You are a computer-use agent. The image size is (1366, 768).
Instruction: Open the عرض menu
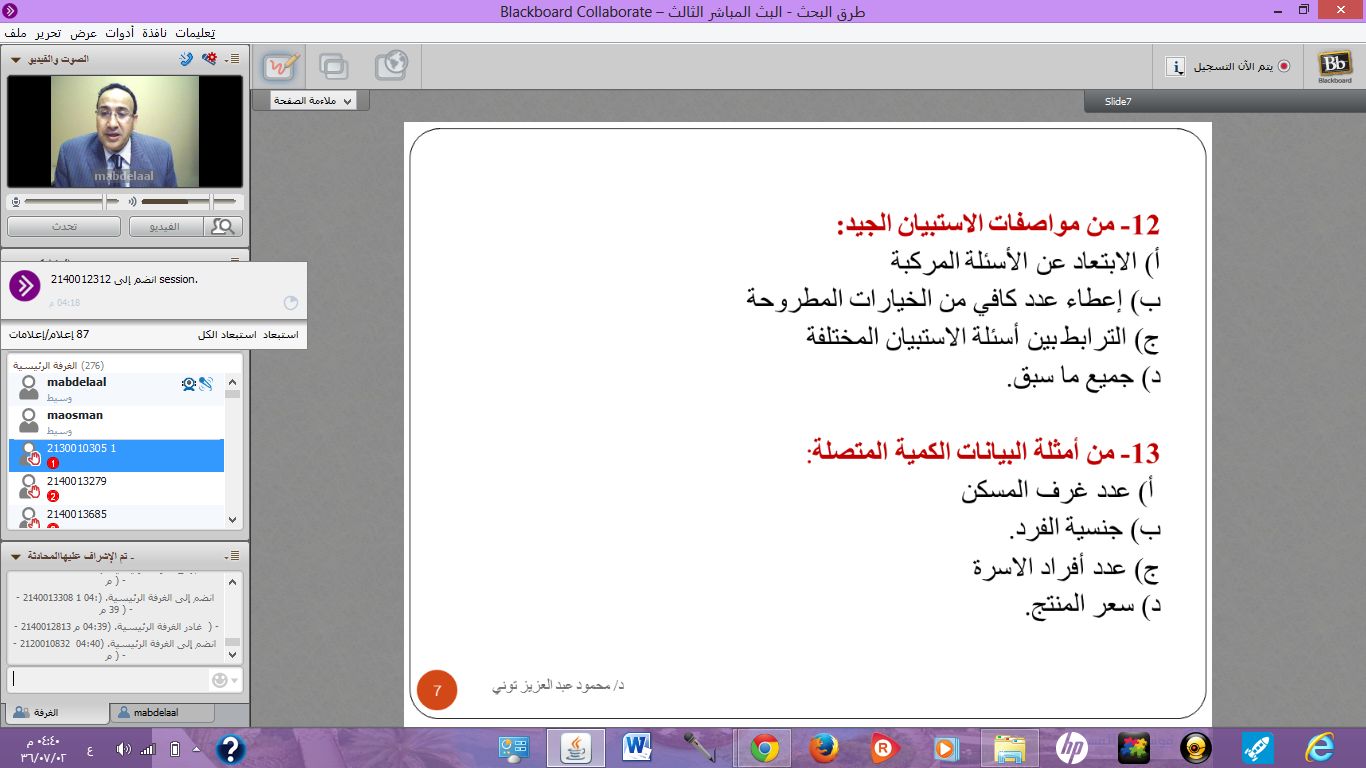pos(83,32)
